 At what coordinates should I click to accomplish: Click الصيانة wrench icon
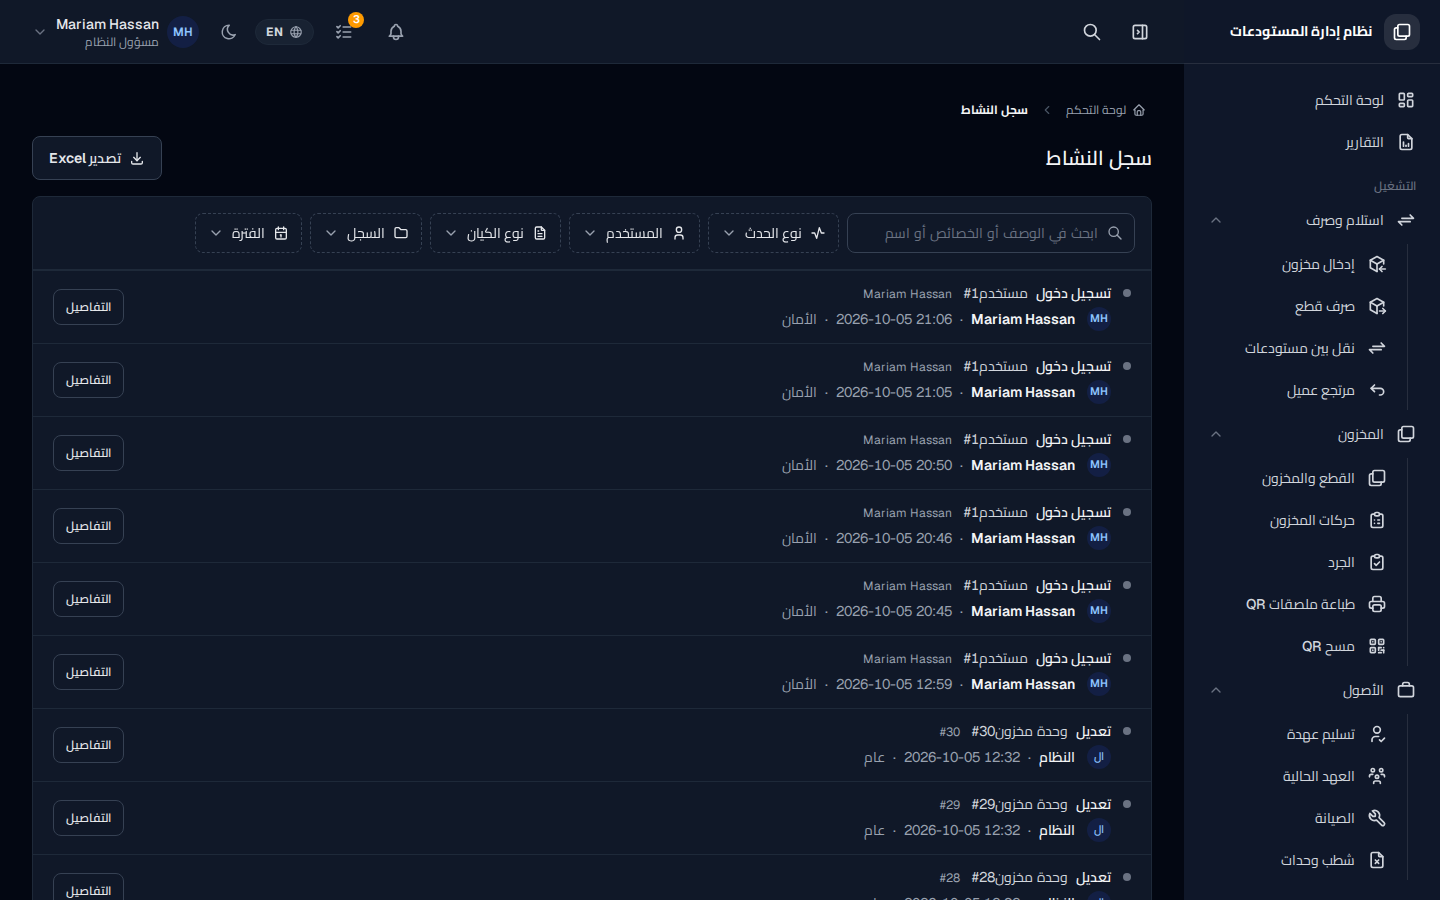point(1377,818)
